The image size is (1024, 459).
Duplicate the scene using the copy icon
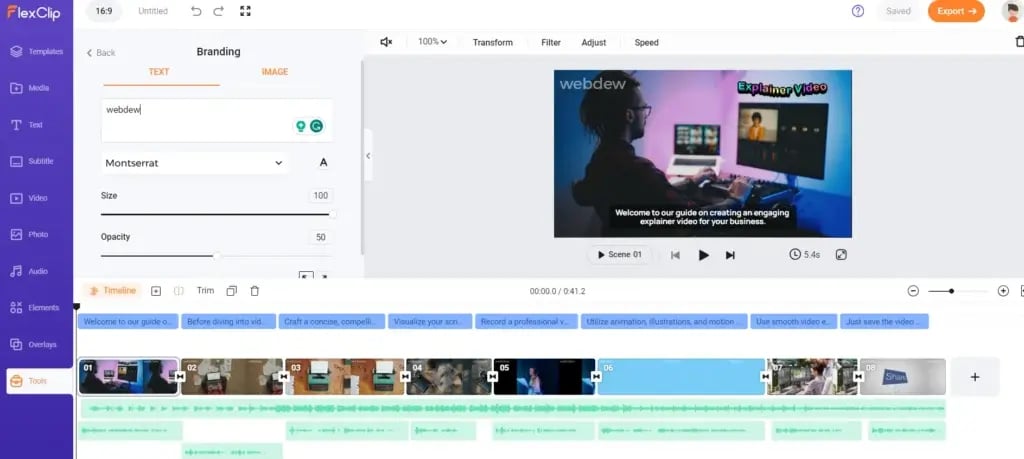232,291
